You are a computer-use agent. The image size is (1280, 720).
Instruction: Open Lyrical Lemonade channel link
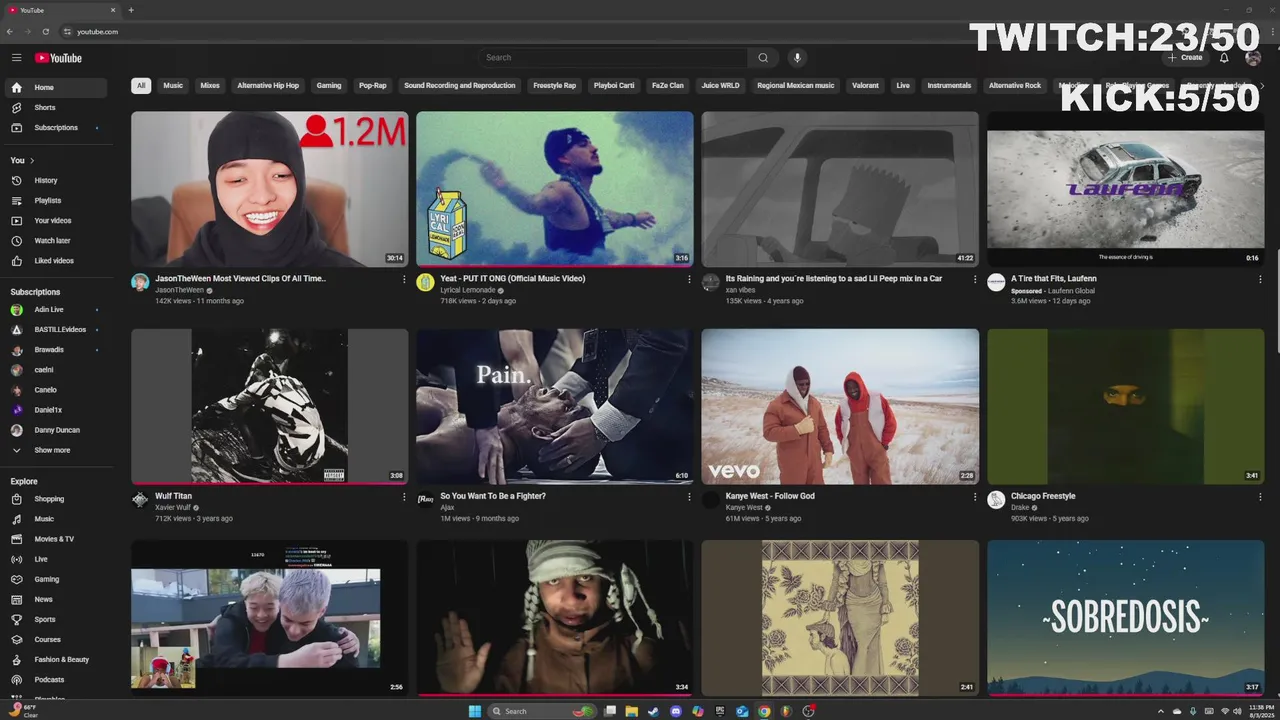pyautogui.click(x=469, y=290)
